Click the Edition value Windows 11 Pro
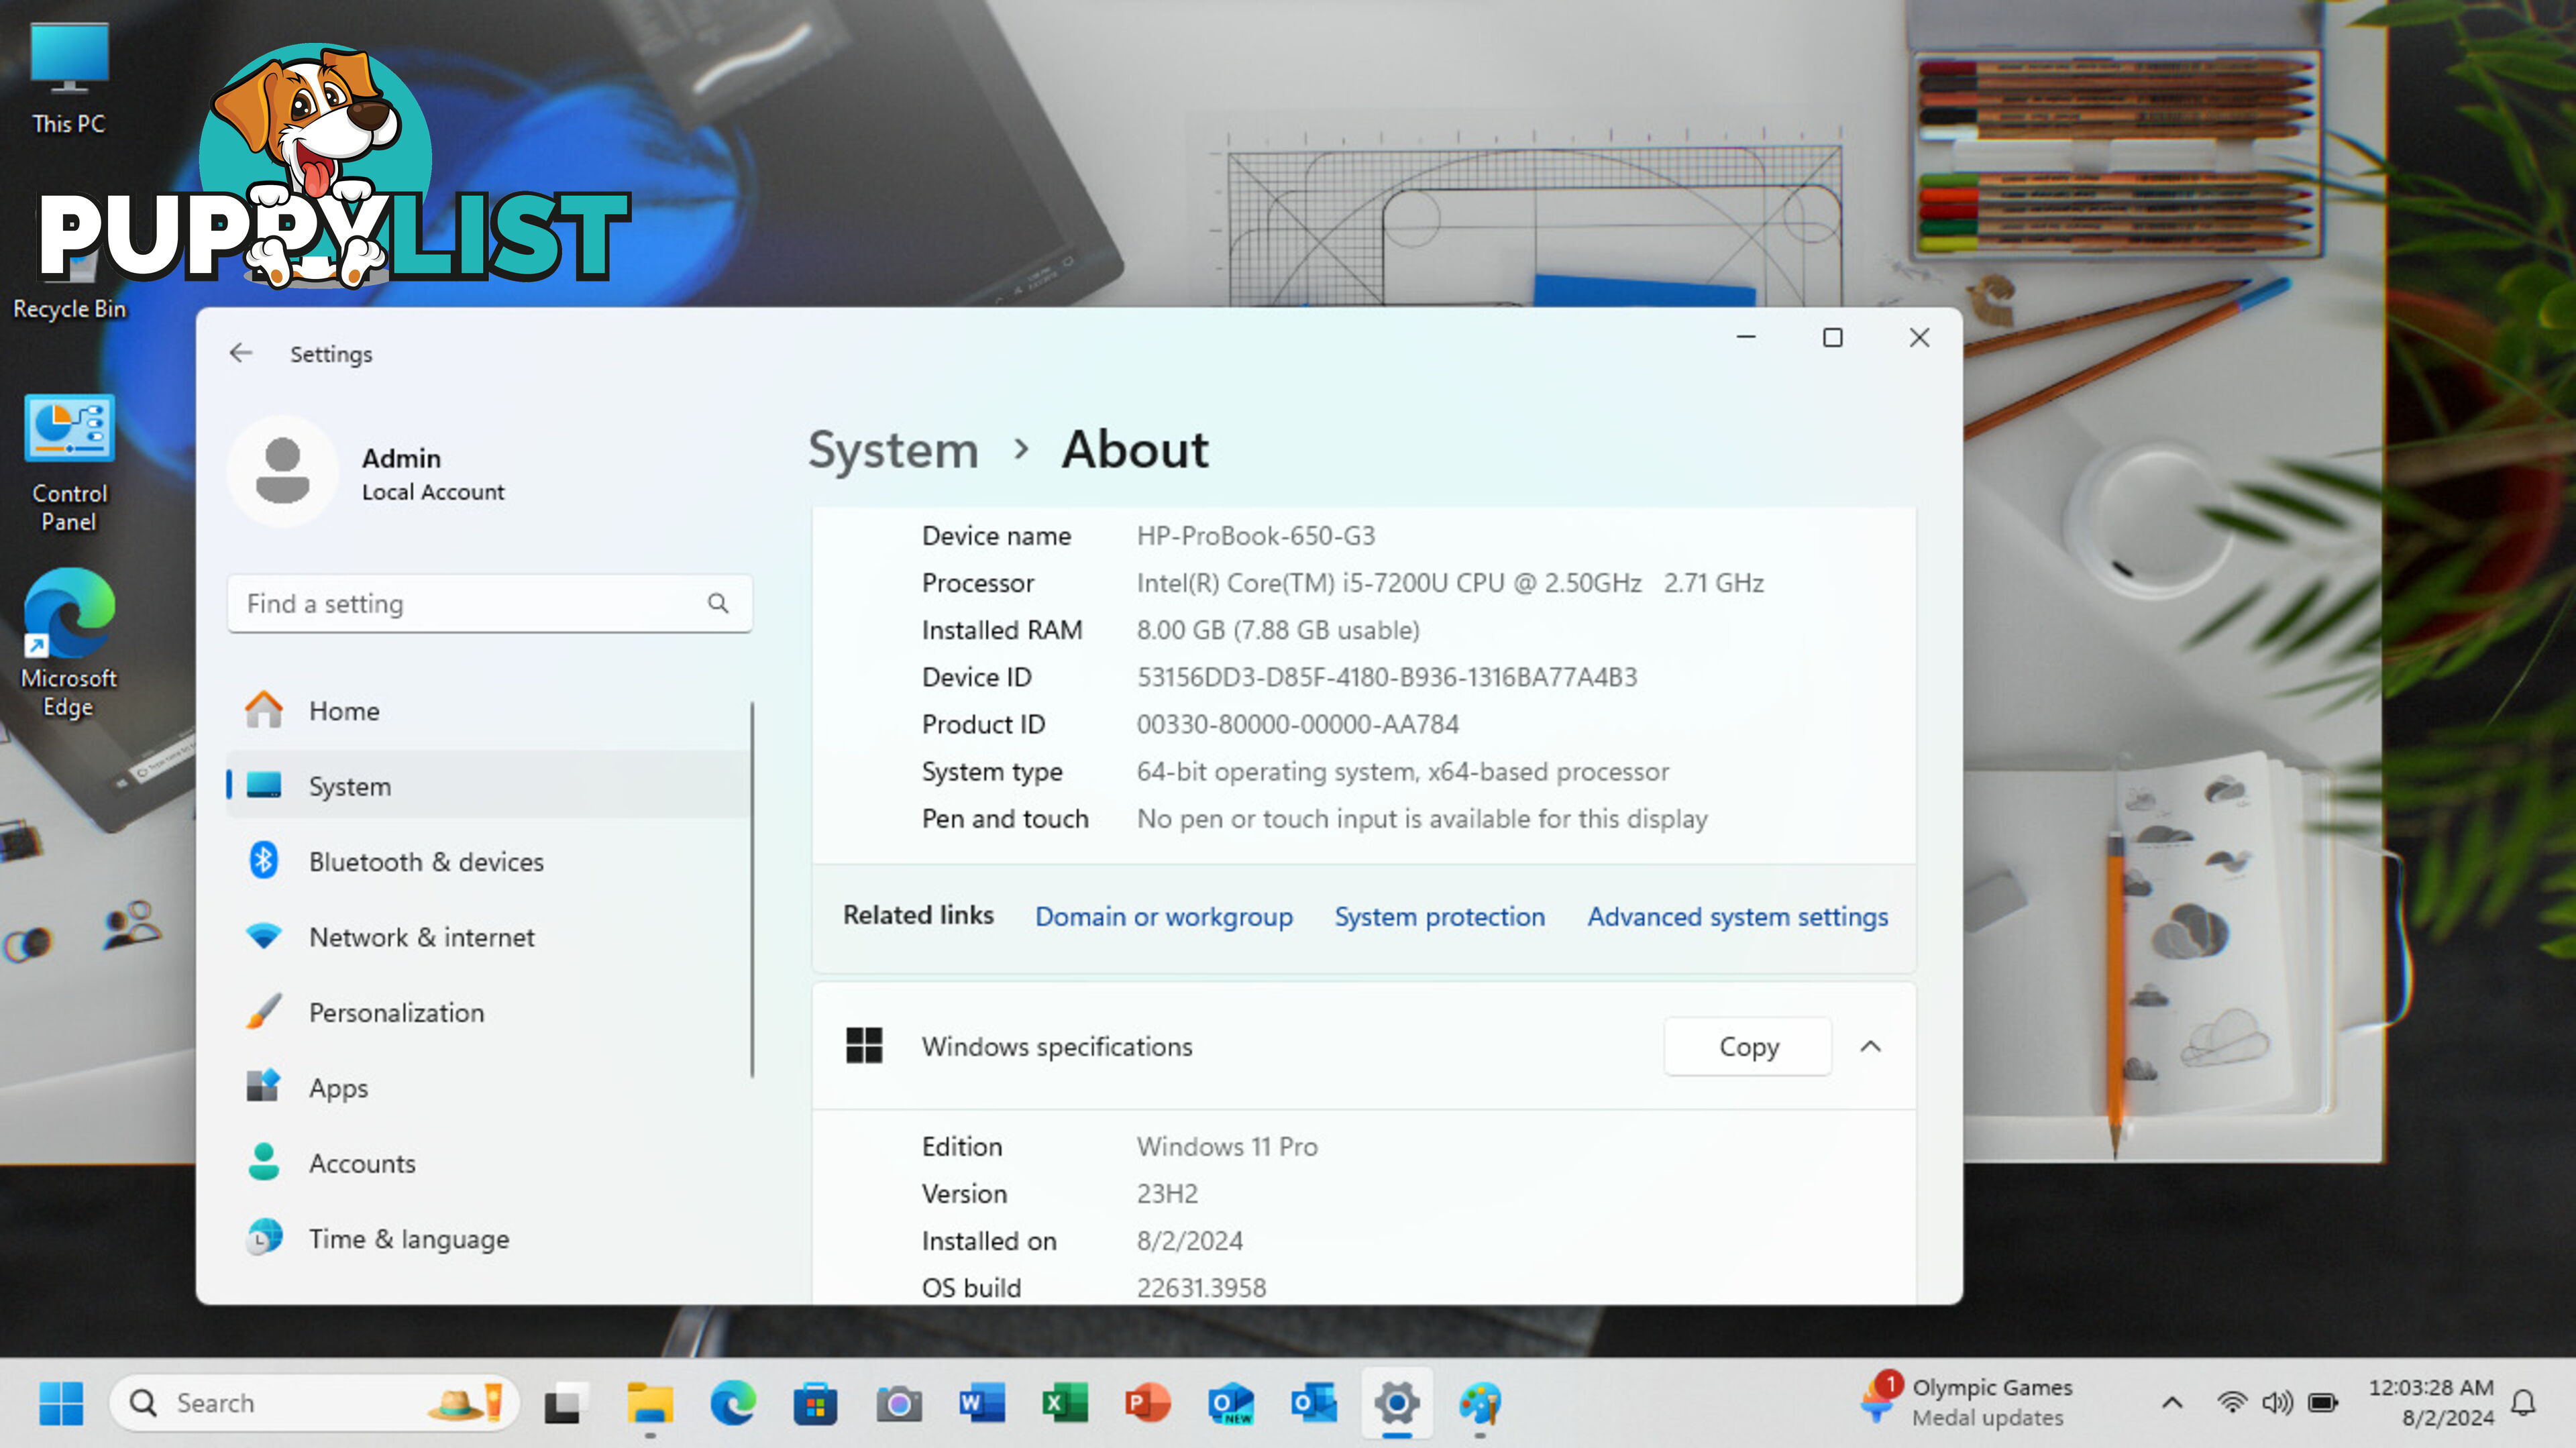 tap(1227, 1146)
